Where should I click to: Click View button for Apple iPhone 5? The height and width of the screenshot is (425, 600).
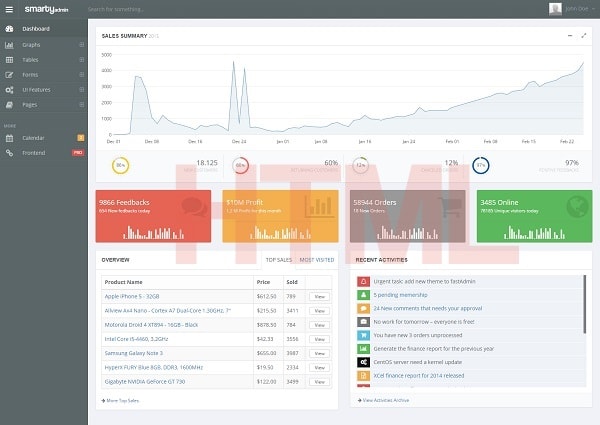click(319, 297)
